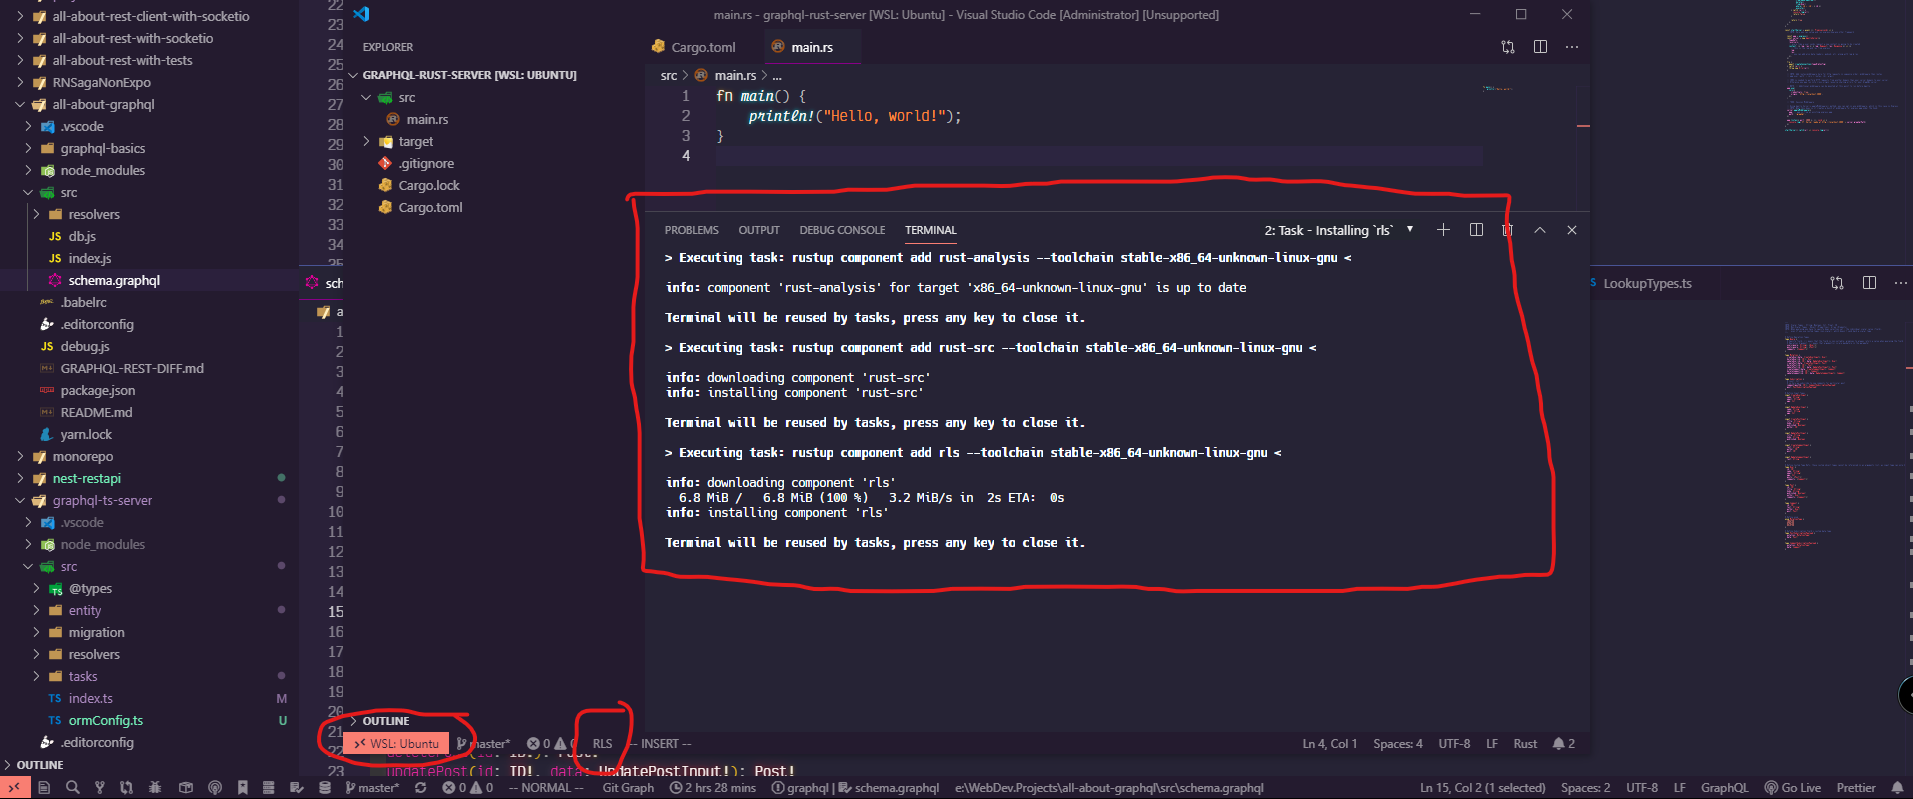Open the OUTPUT panel tab

point(759,230)
